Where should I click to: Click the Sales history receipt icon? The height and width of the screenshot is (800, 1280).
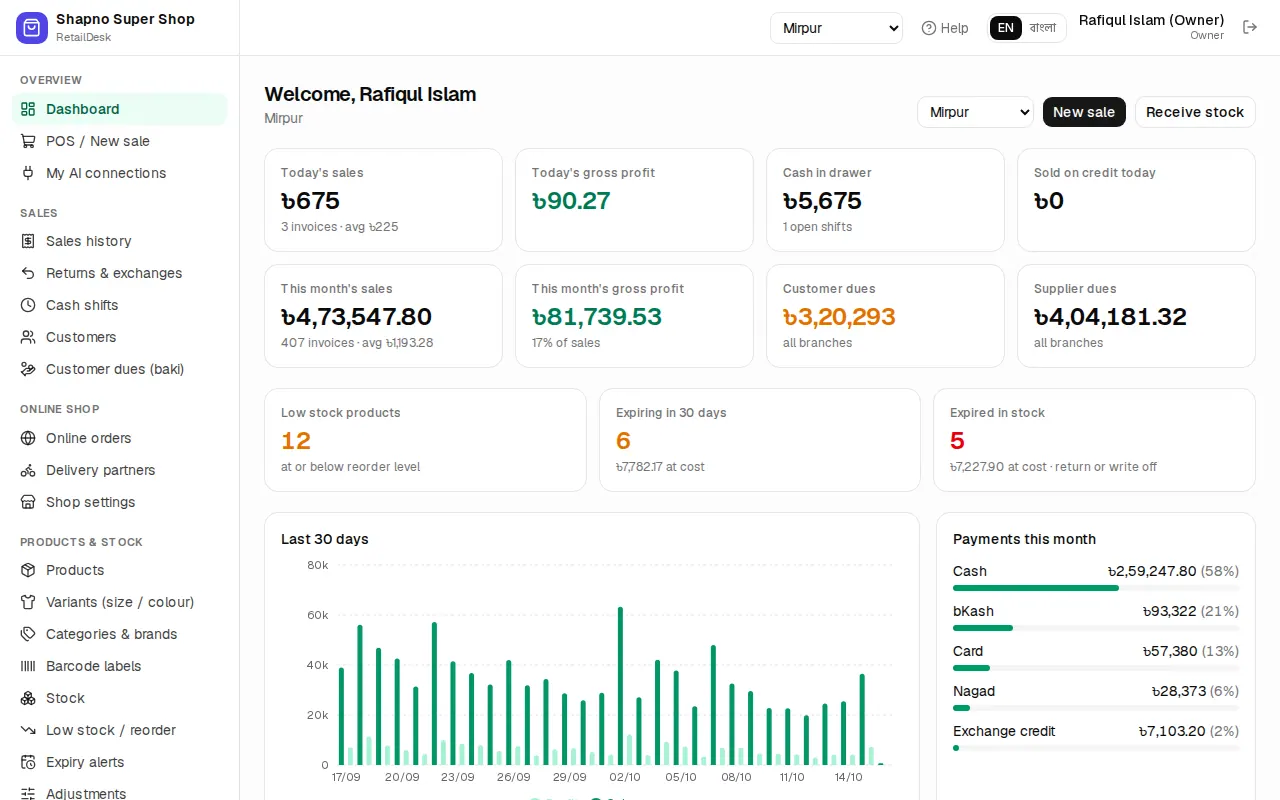click(28, 241)
